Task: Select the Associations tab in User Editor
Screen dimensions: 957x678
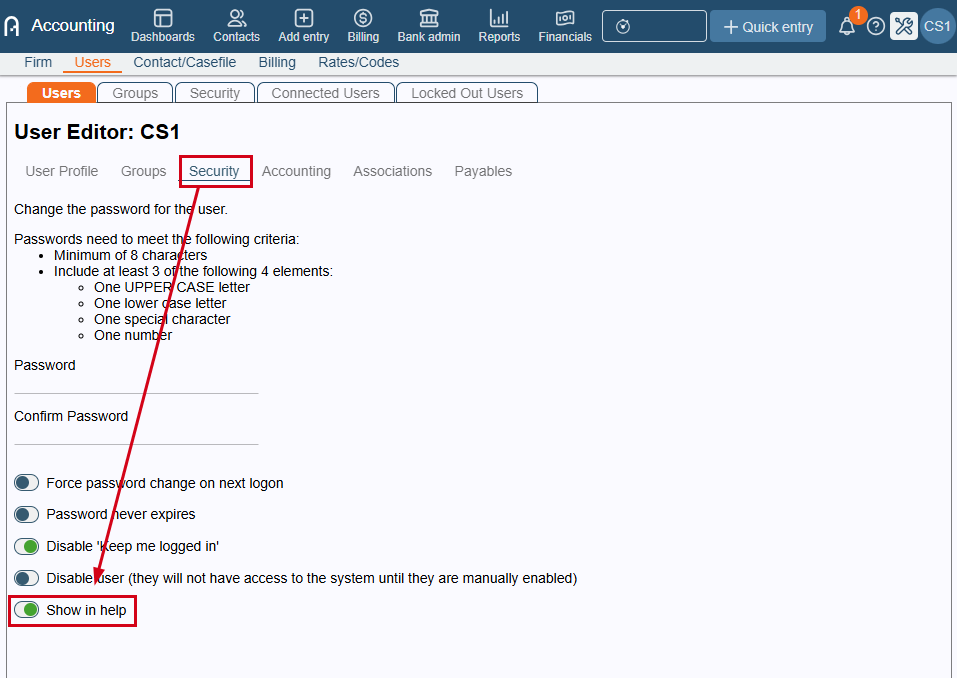Action: [x=392, y=171]
